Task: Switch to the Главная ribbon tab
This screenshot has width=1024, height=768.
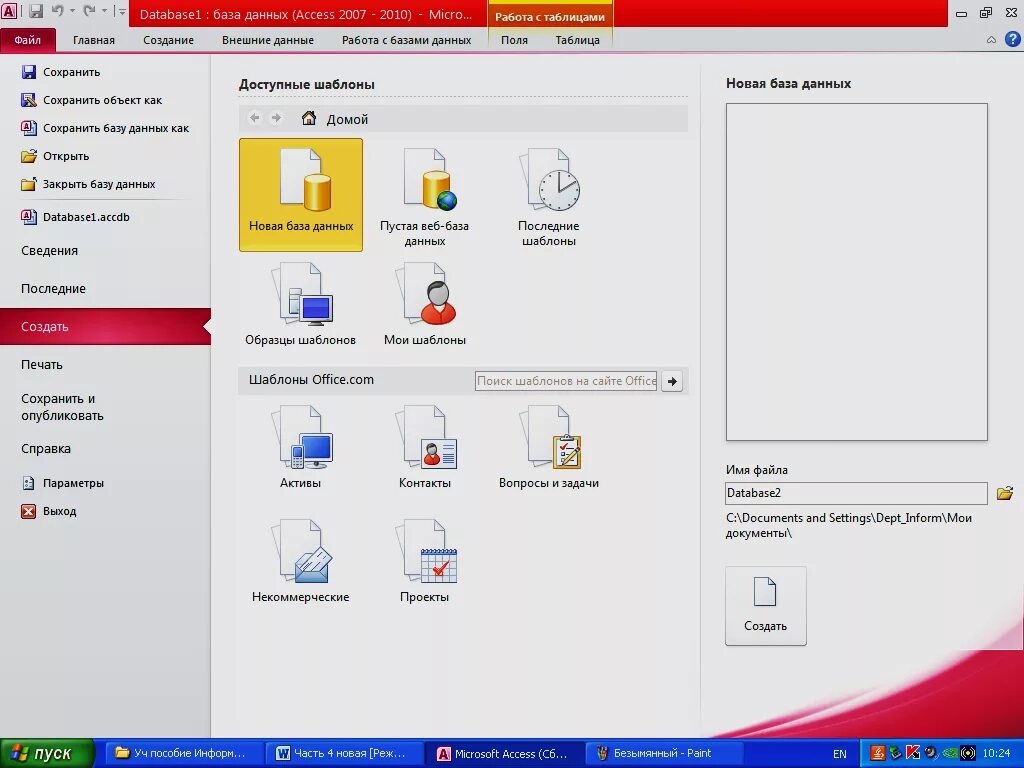Action: pyautogui.click(x=93, y=40)
